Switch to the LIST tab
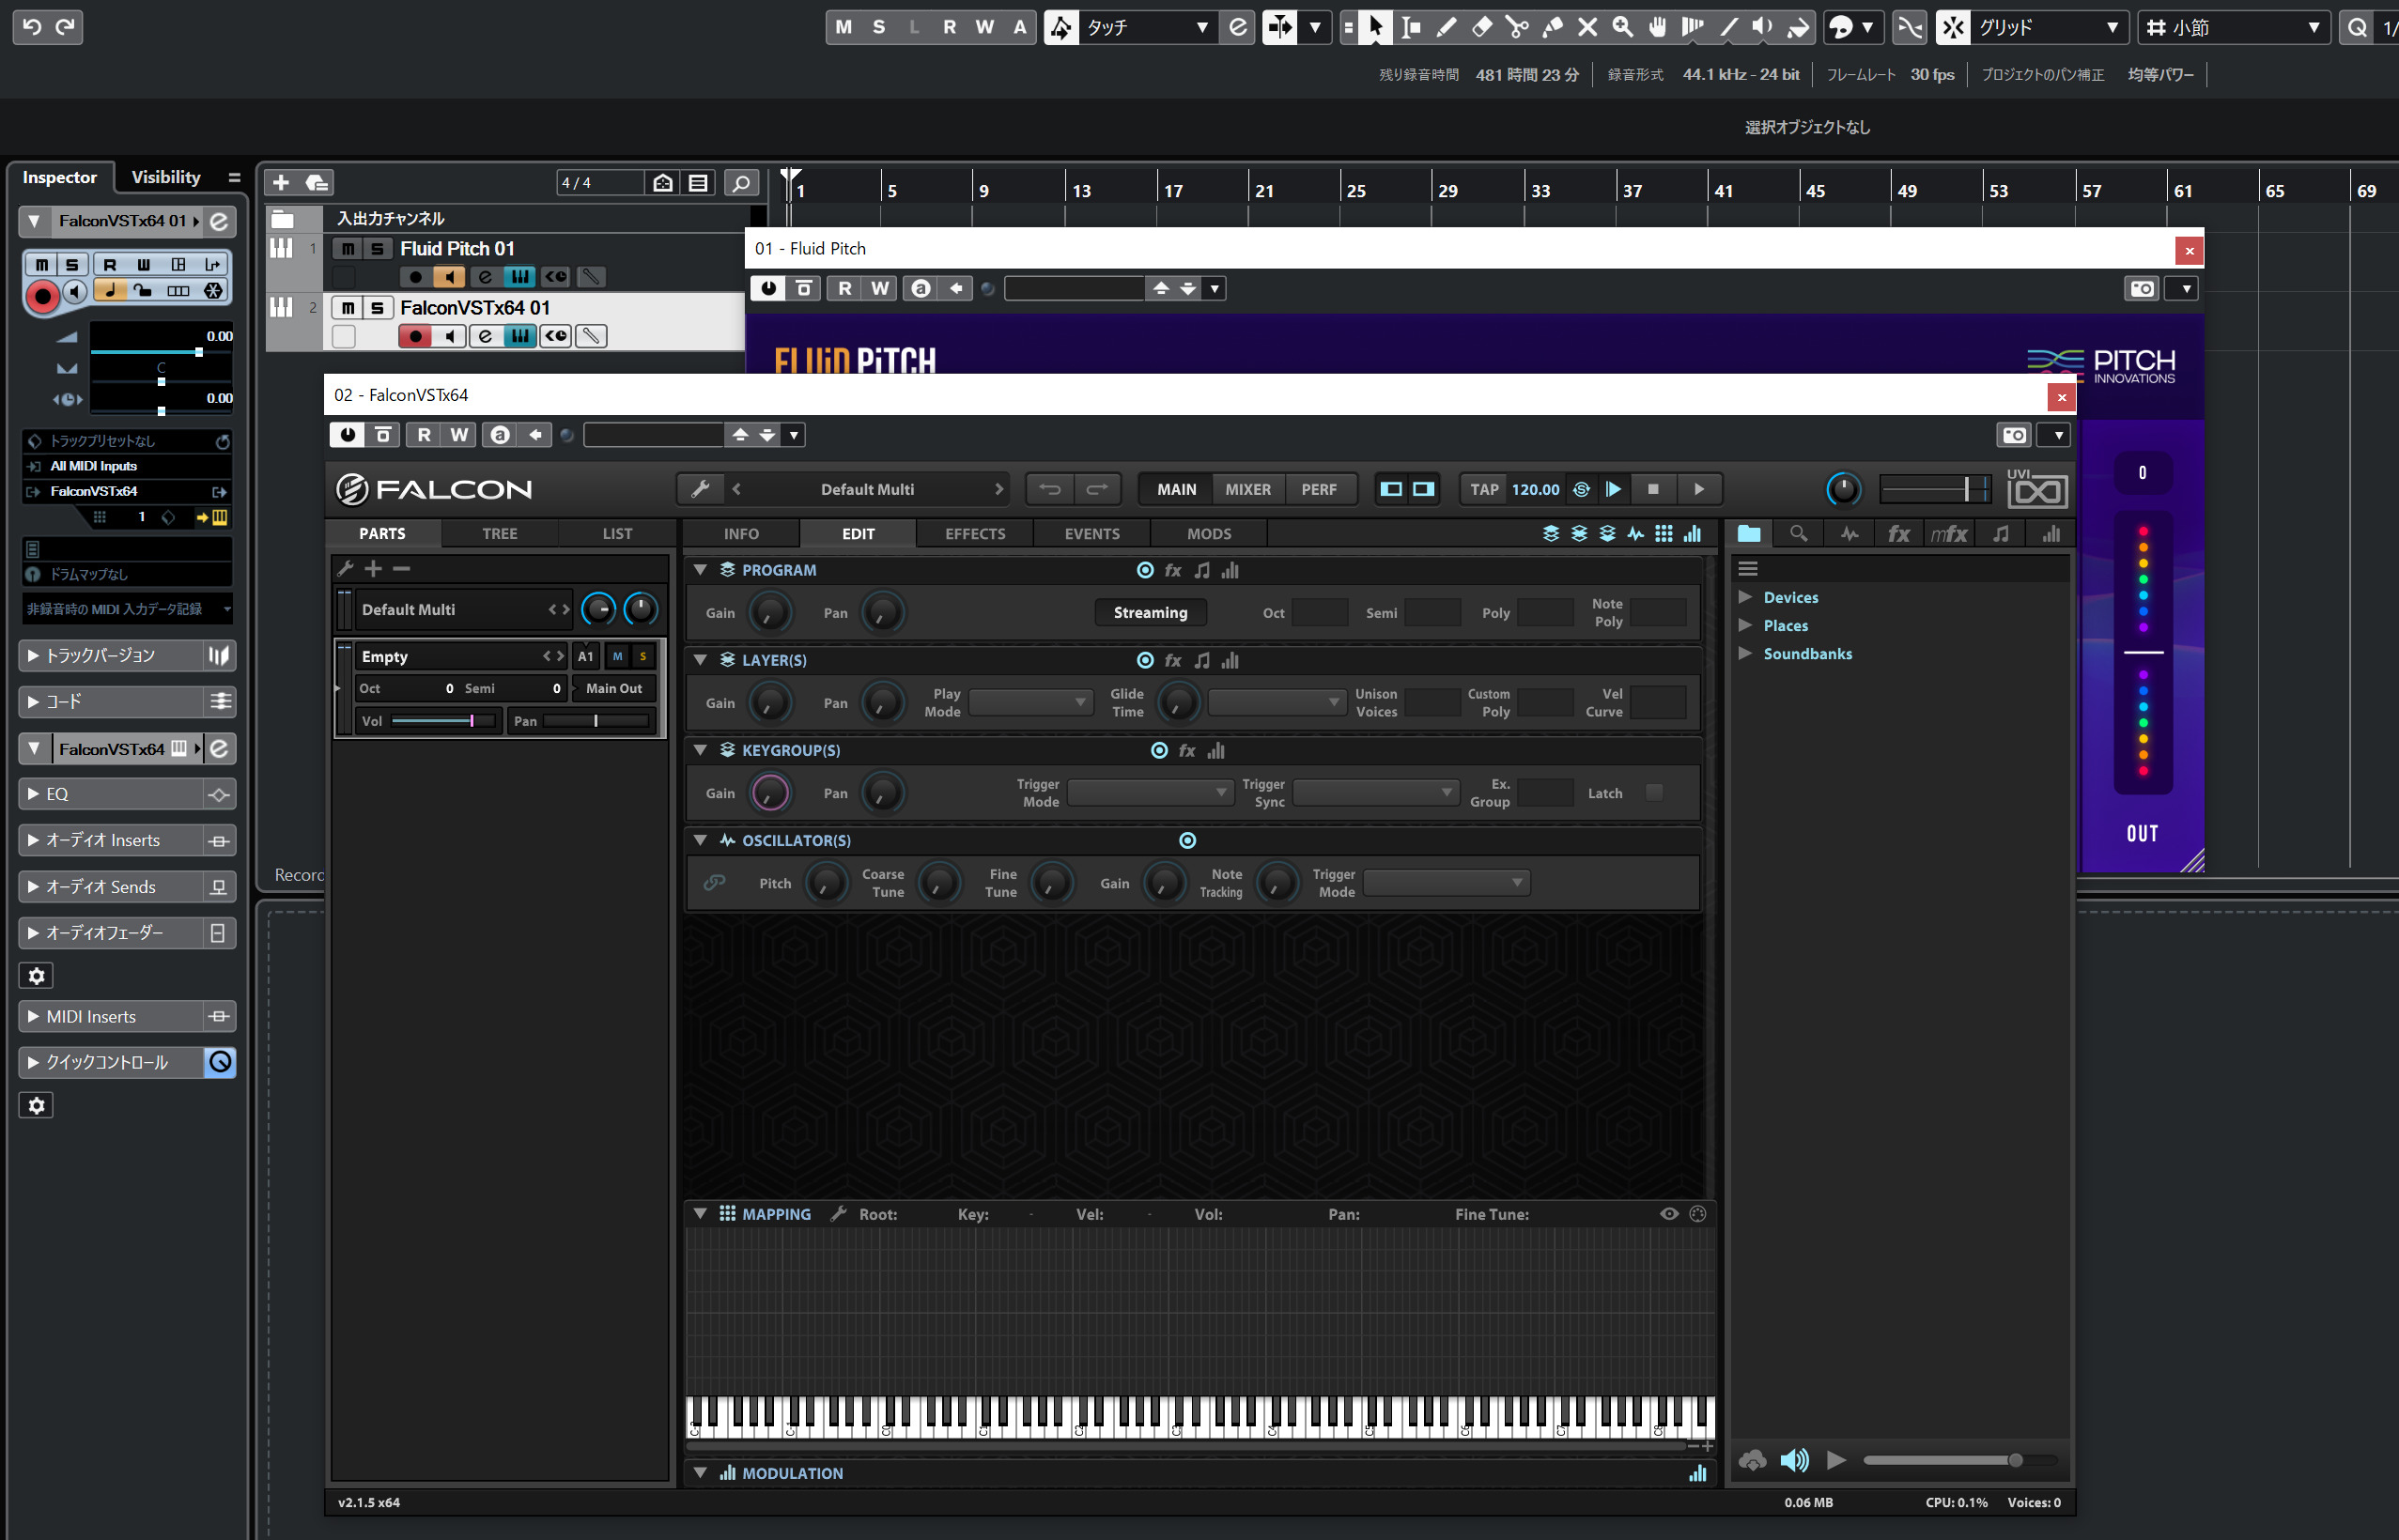The image size is (2399, 1540). [x=617, y=534]
